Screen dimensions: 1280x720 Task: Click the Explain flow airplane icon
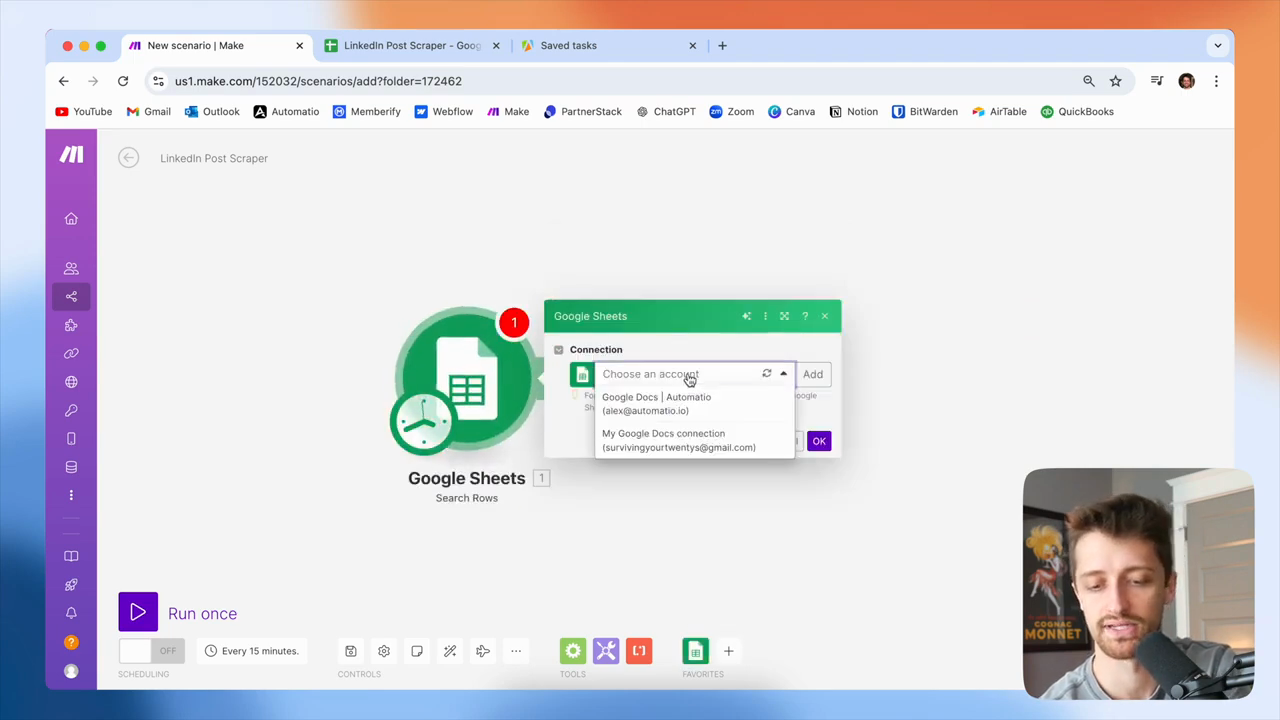tap(483, 651)
